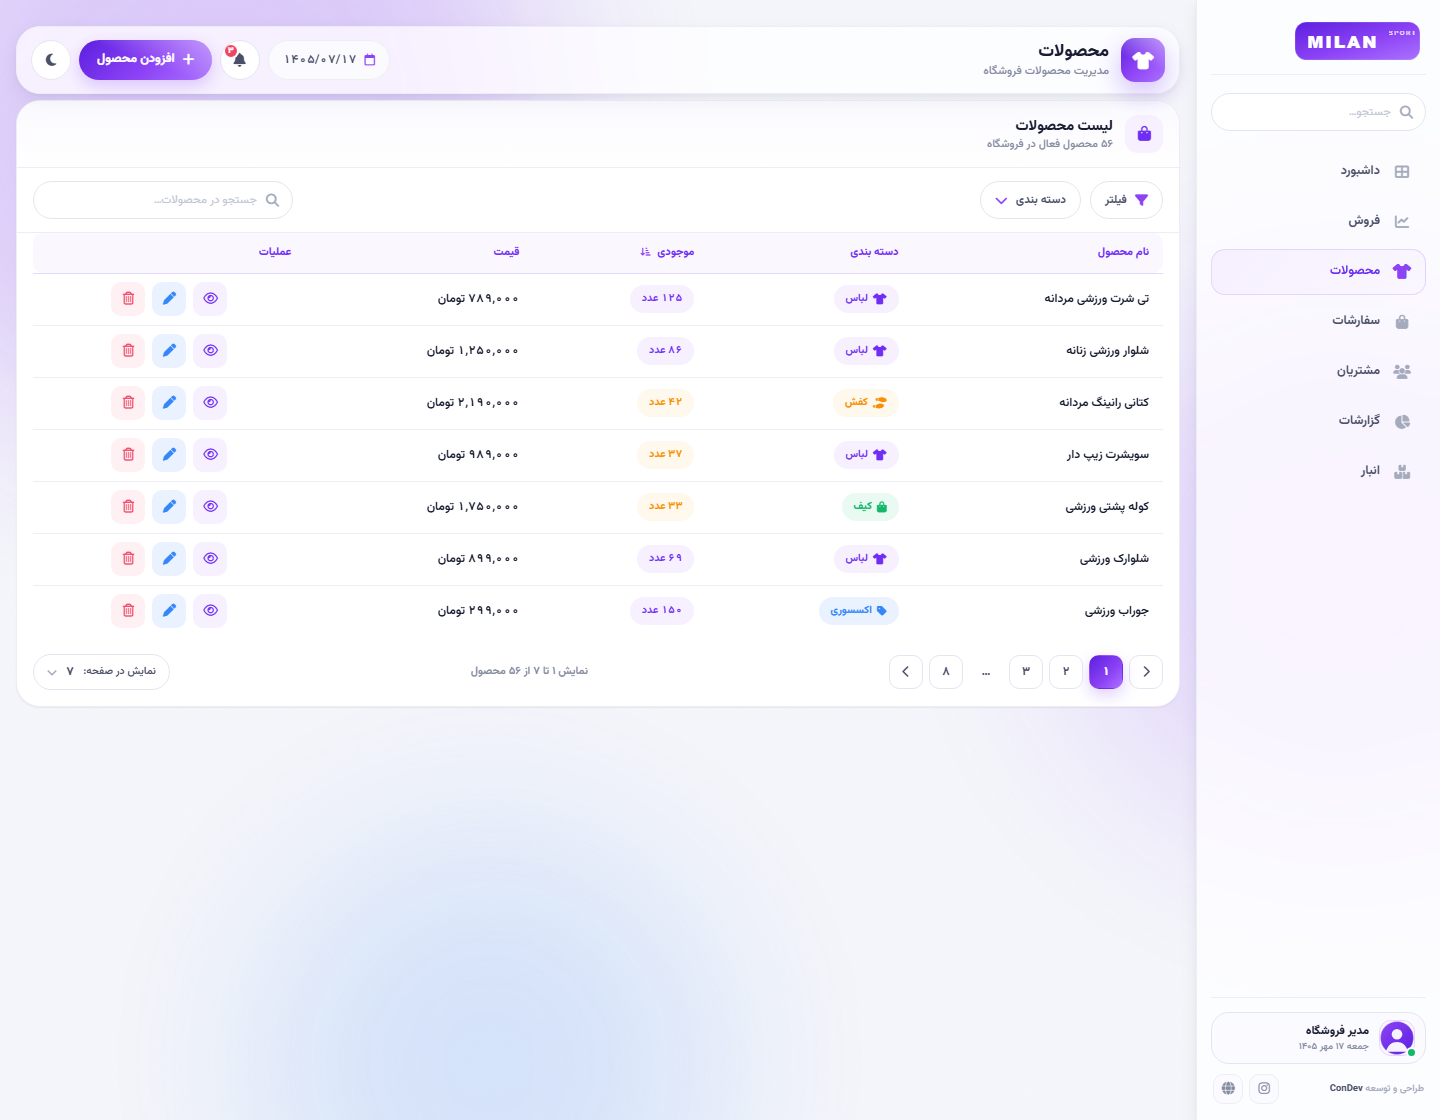This screenshot has height=1120, width=1440.
Task: Click the left-pointing pagination arrow
Action: coord(906,672)
